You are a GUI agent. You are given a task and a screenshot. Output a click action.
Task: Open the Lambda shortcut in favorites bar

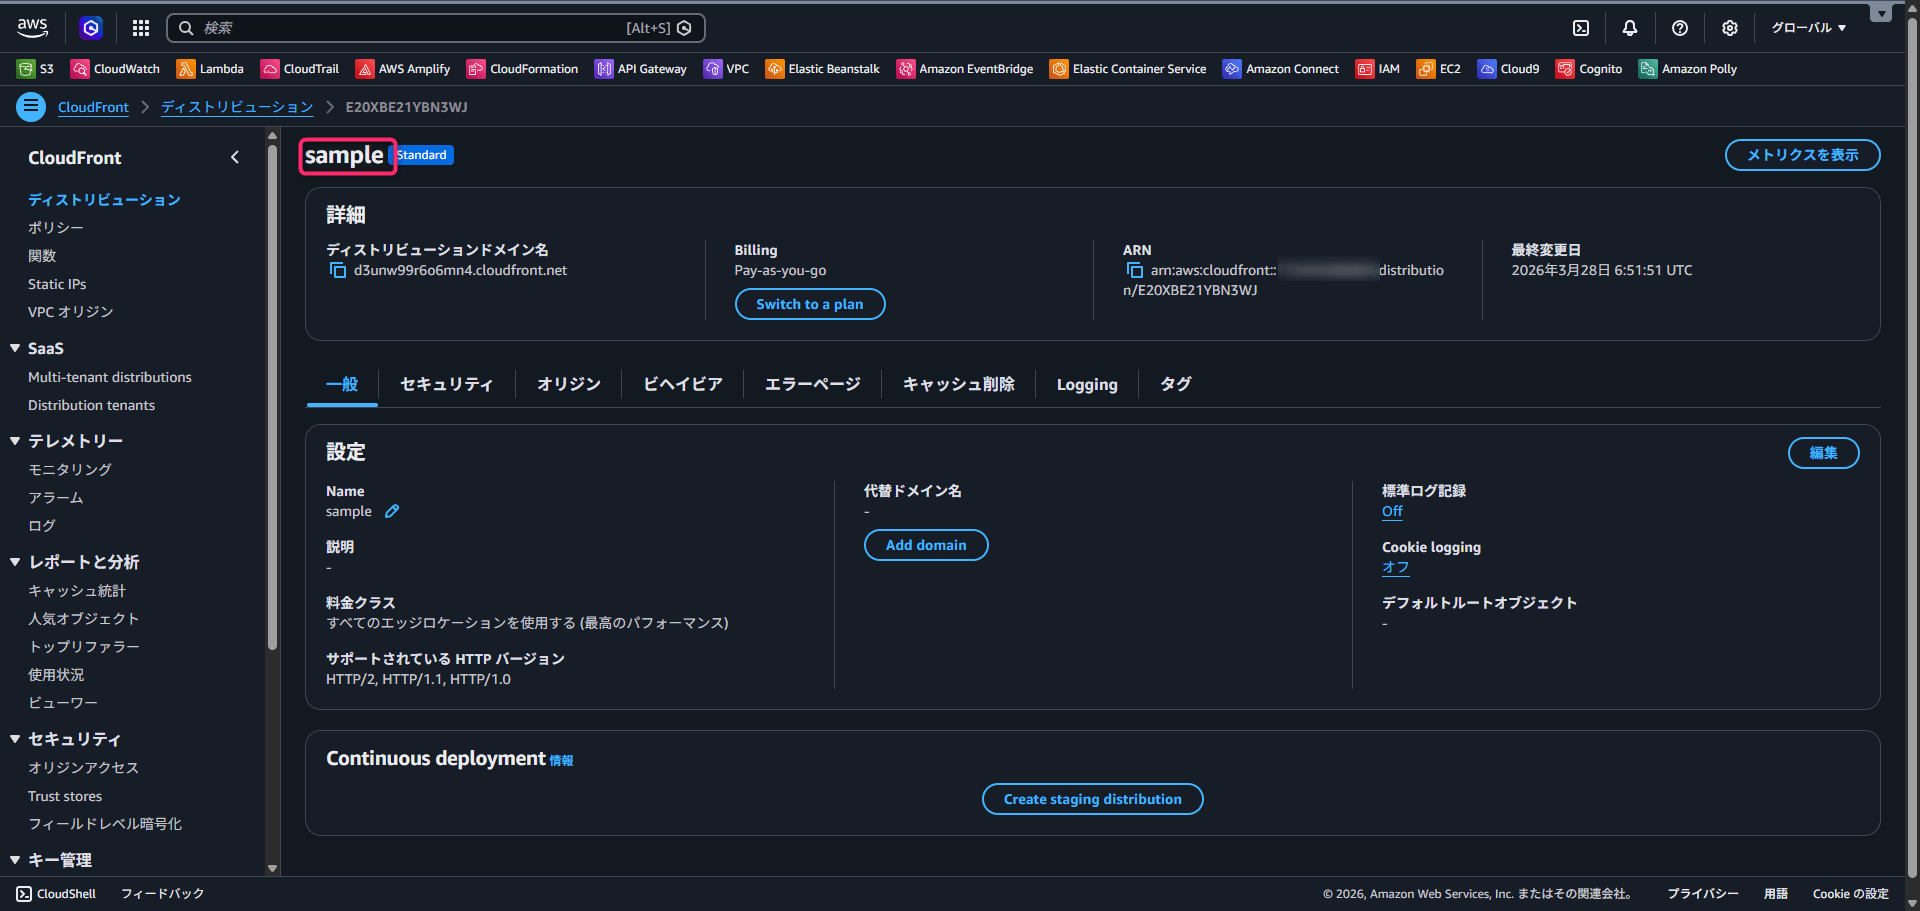tap(210, 69)
